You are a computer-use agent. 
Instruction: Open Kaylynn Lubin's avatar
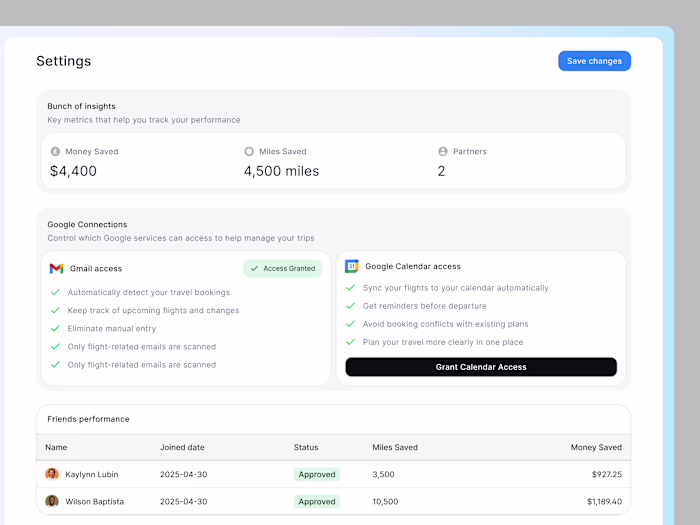pos(52,474)
